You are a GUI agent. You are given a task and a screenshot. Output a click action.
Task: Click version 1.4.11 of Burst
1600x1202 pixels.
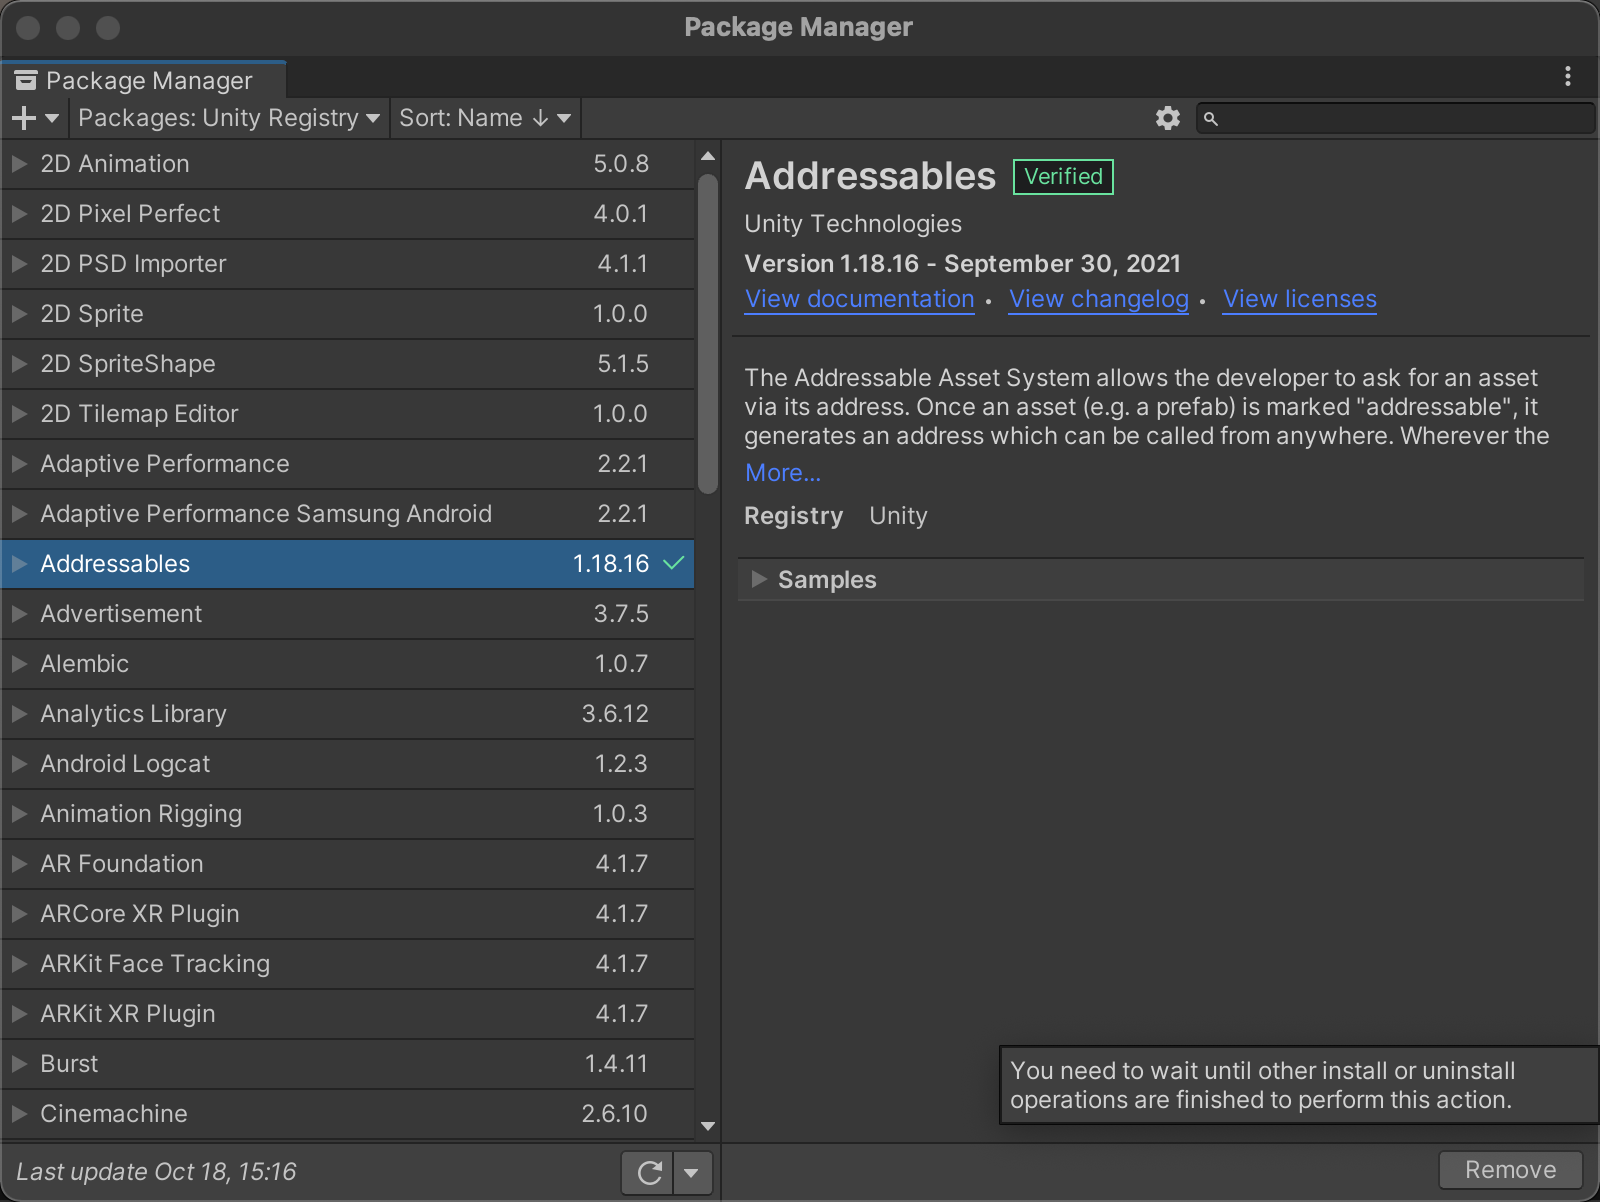pos(616,1064)
